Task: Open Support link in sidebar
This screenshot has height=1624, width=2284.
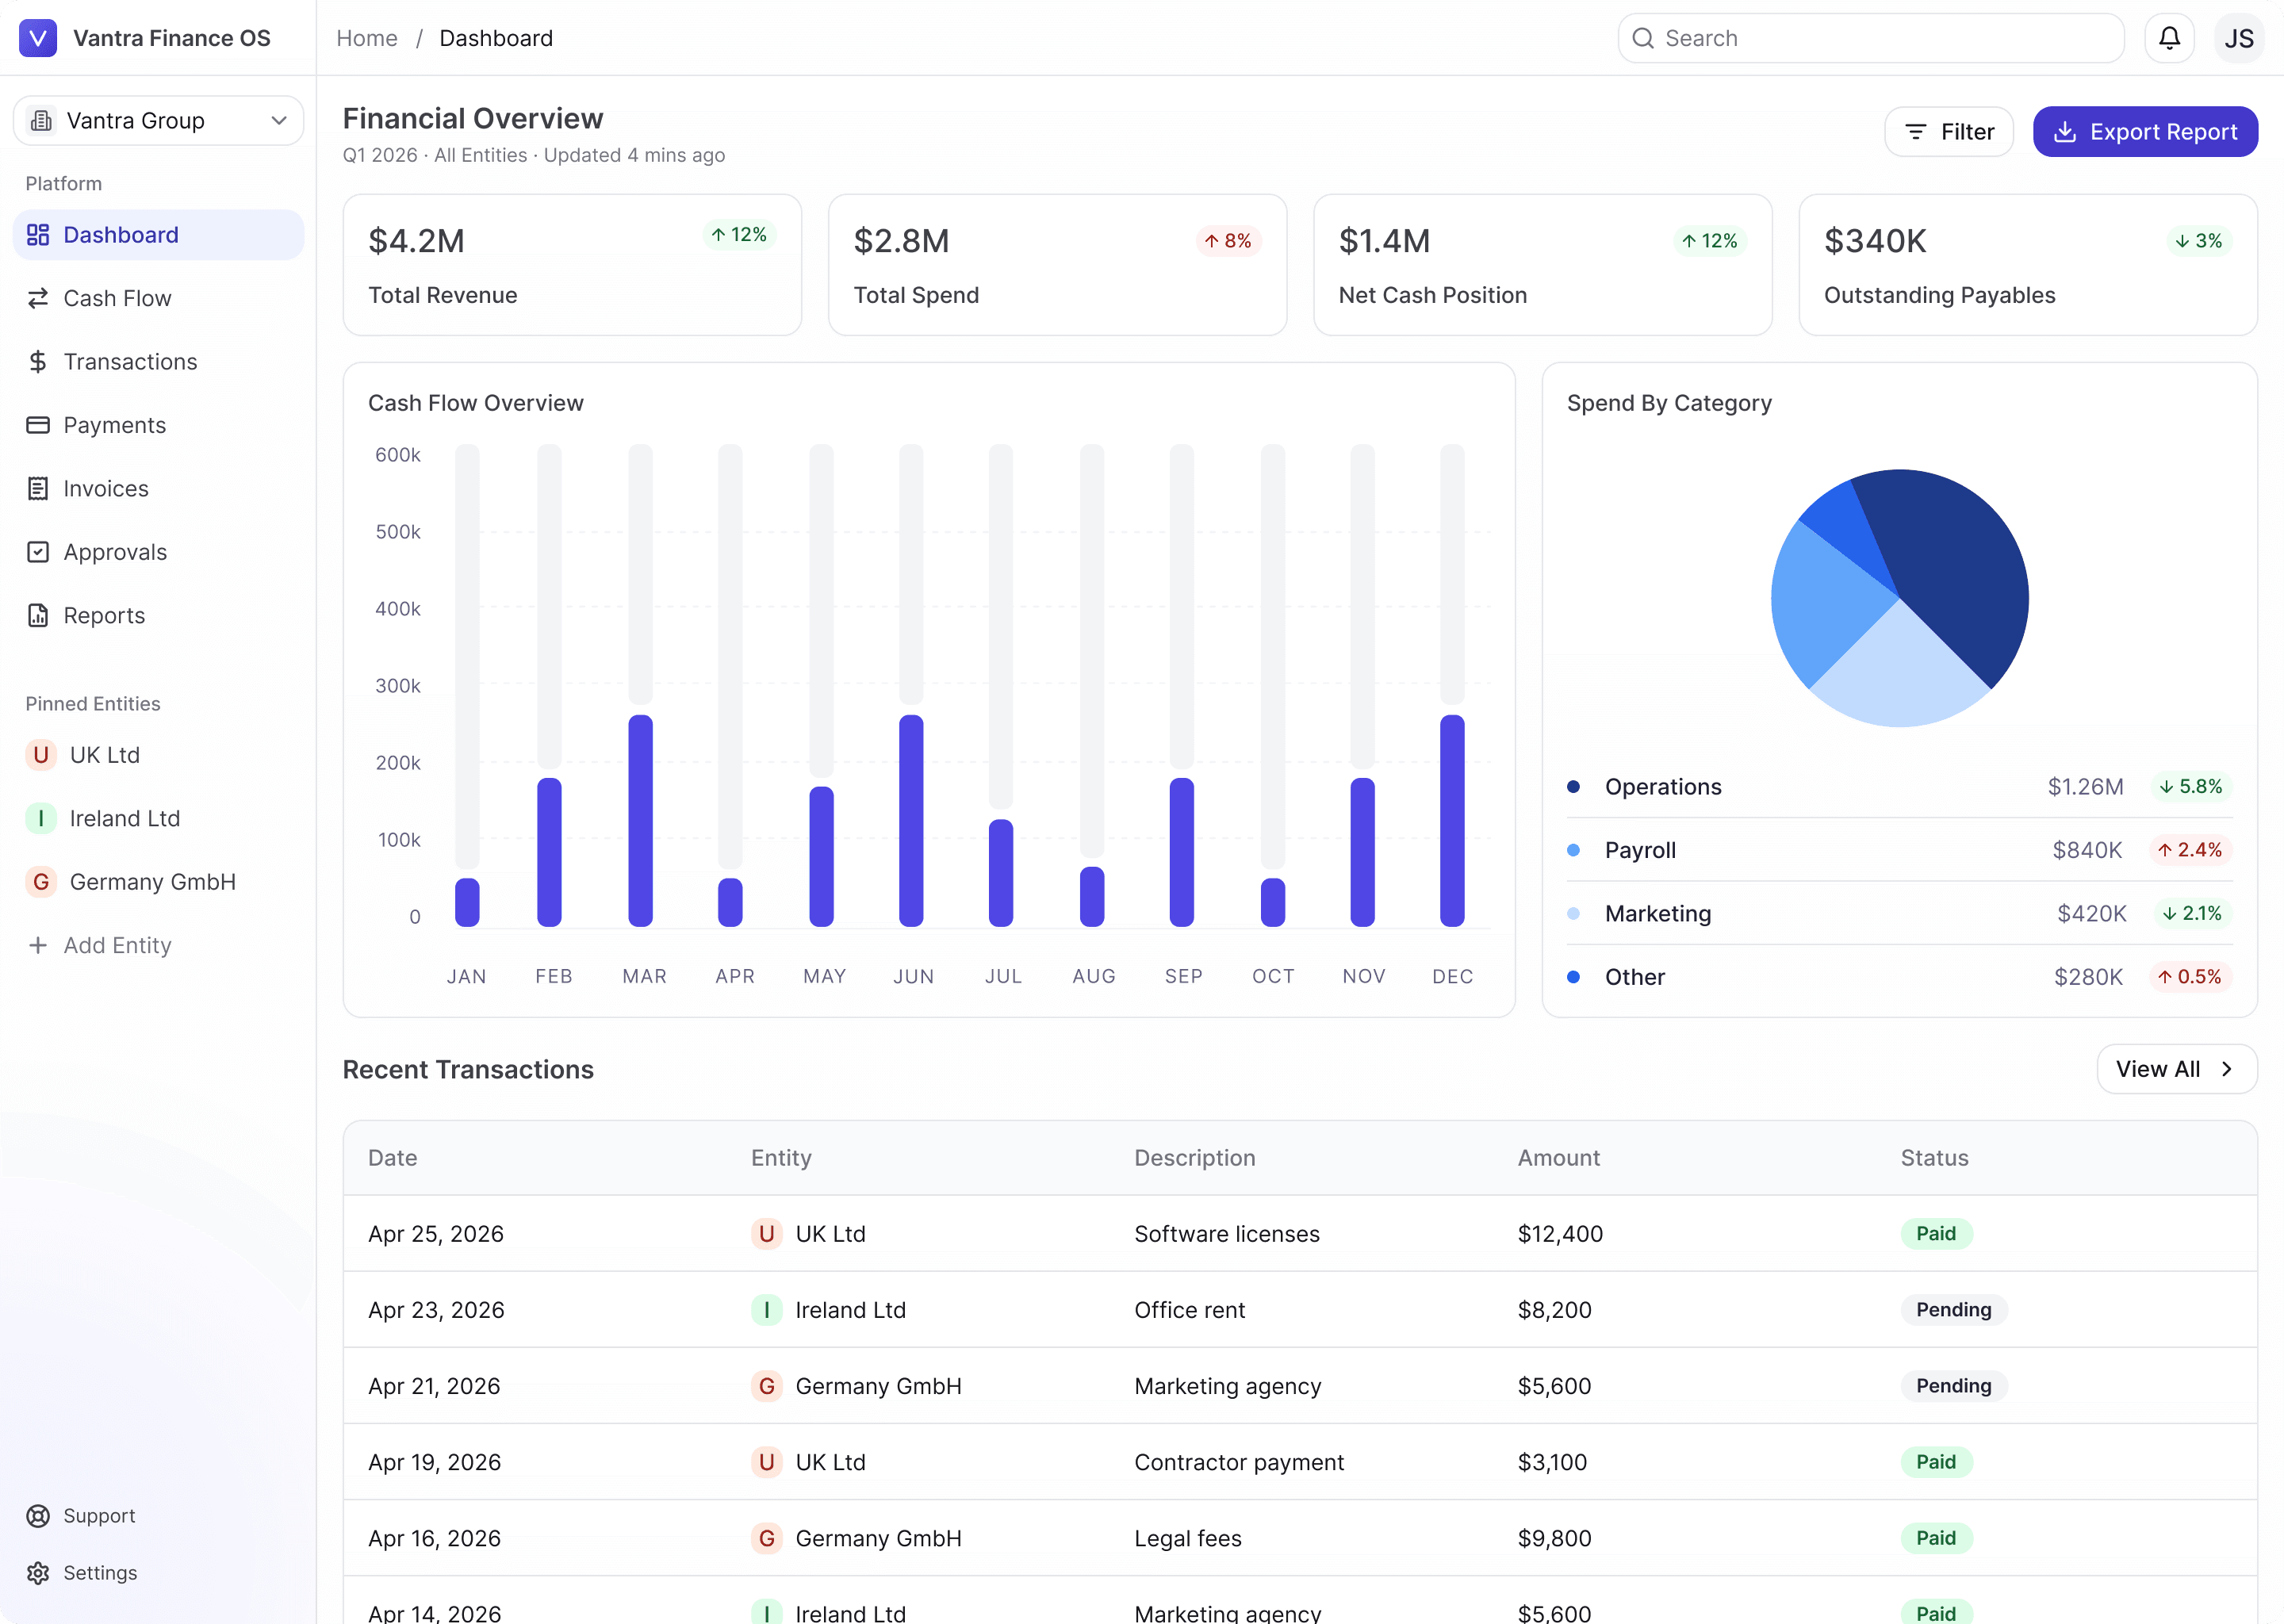Action: [x=82, y=1516]
